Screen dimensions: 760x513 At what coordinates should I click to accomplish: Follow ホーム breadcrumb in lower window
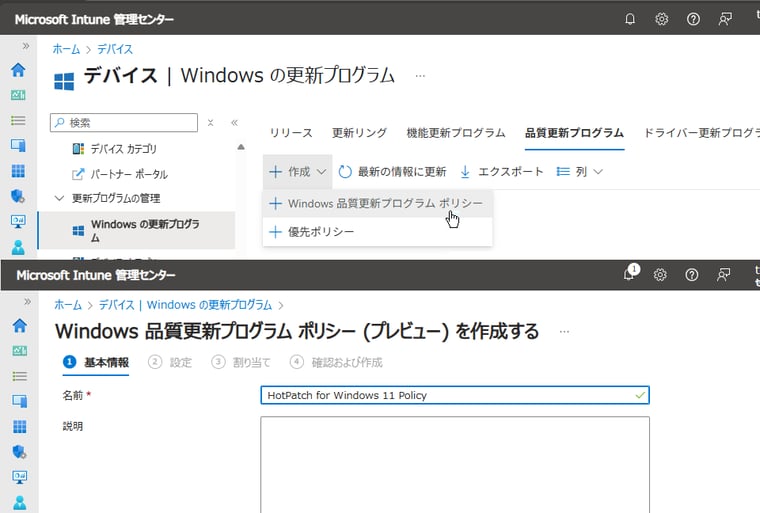coord(68,305)
